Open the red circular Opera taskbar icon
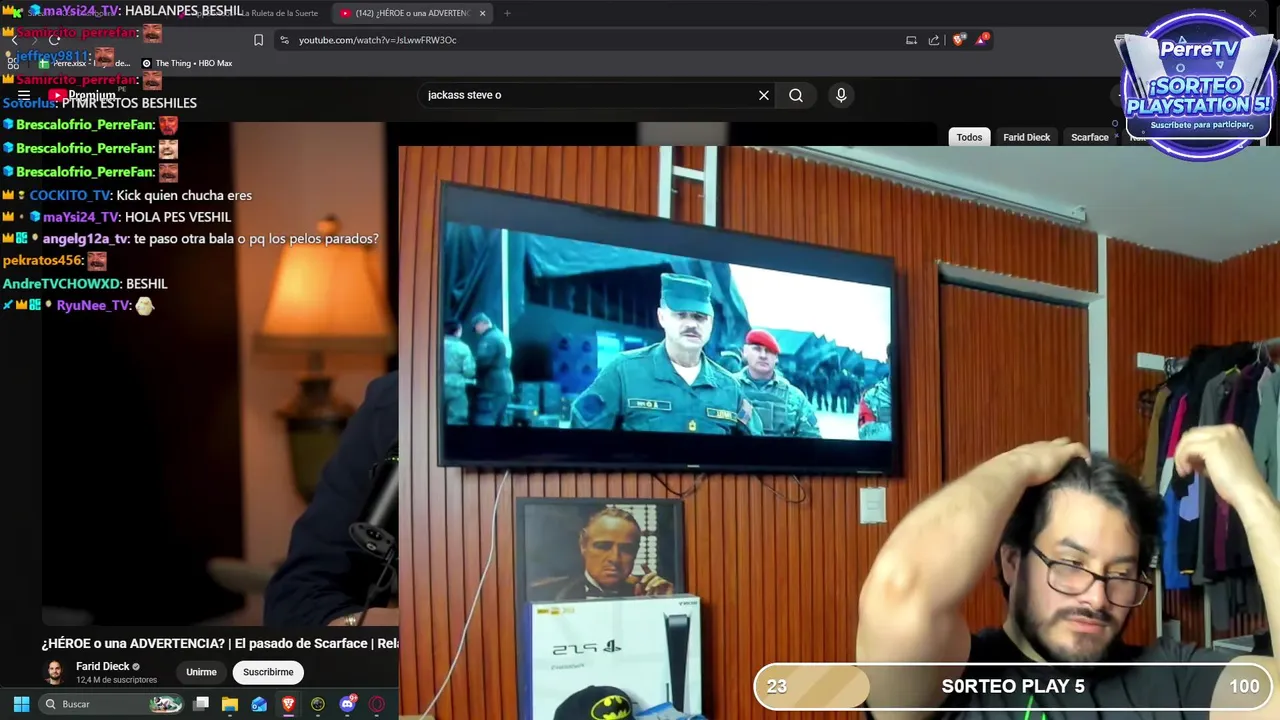The width and height of the screenshot is (1280, 720). tap(377, 704)
